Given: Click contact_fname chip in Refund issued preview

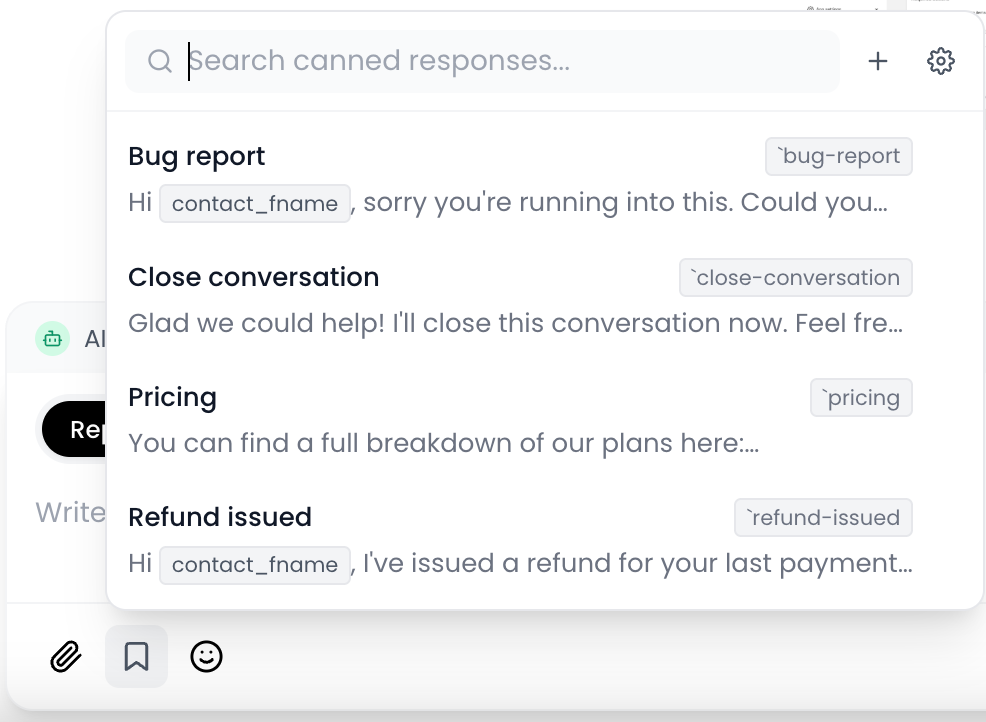Looking at the screenshot, I should tap(255, 565).
